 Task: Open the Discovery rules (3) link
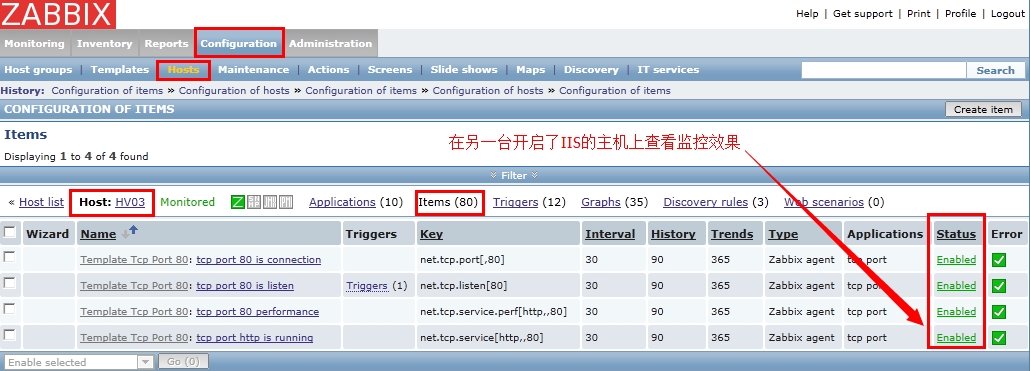click(x=705, y=202)
